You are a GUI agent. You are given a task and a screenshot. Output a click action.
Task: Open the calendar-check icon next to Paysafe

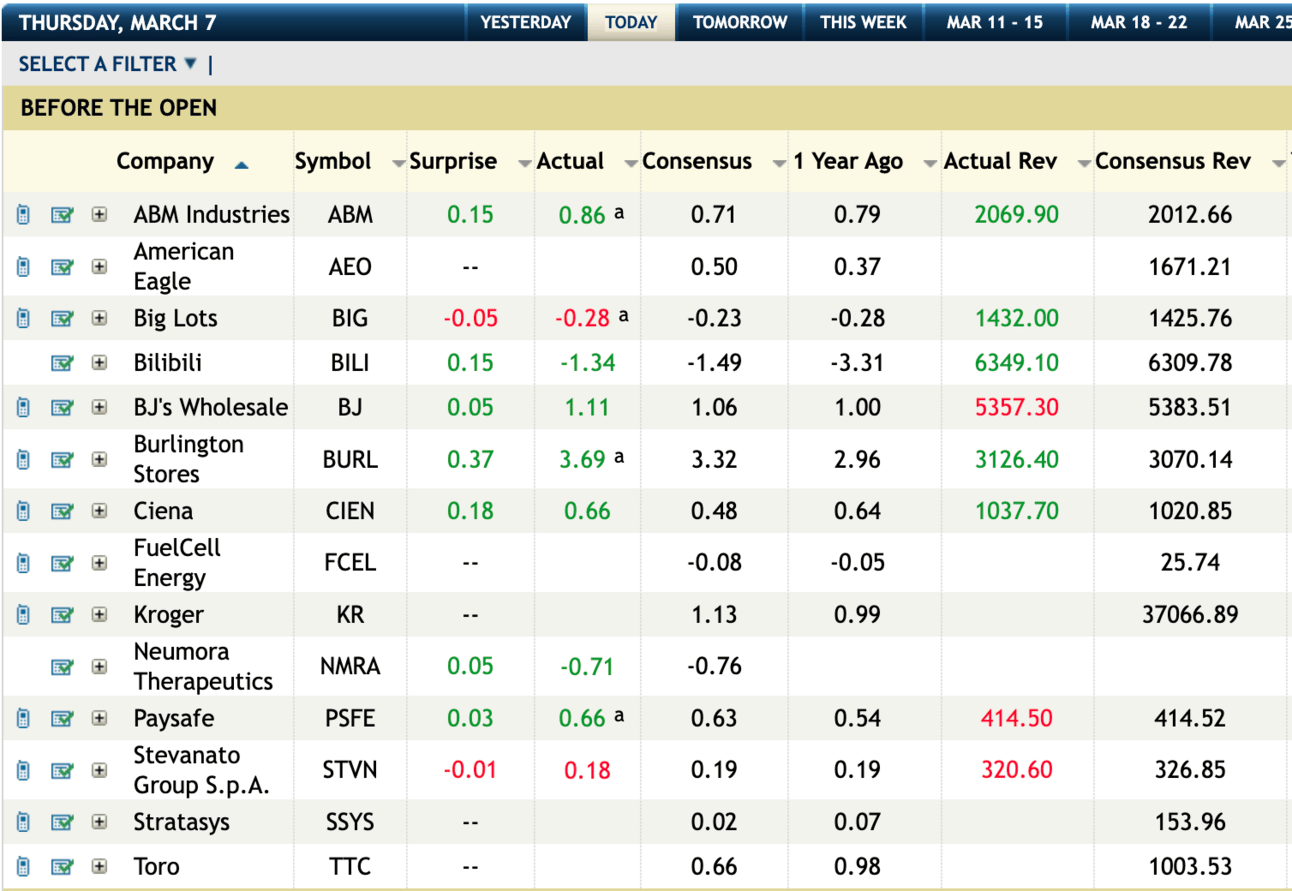point(62,718)
